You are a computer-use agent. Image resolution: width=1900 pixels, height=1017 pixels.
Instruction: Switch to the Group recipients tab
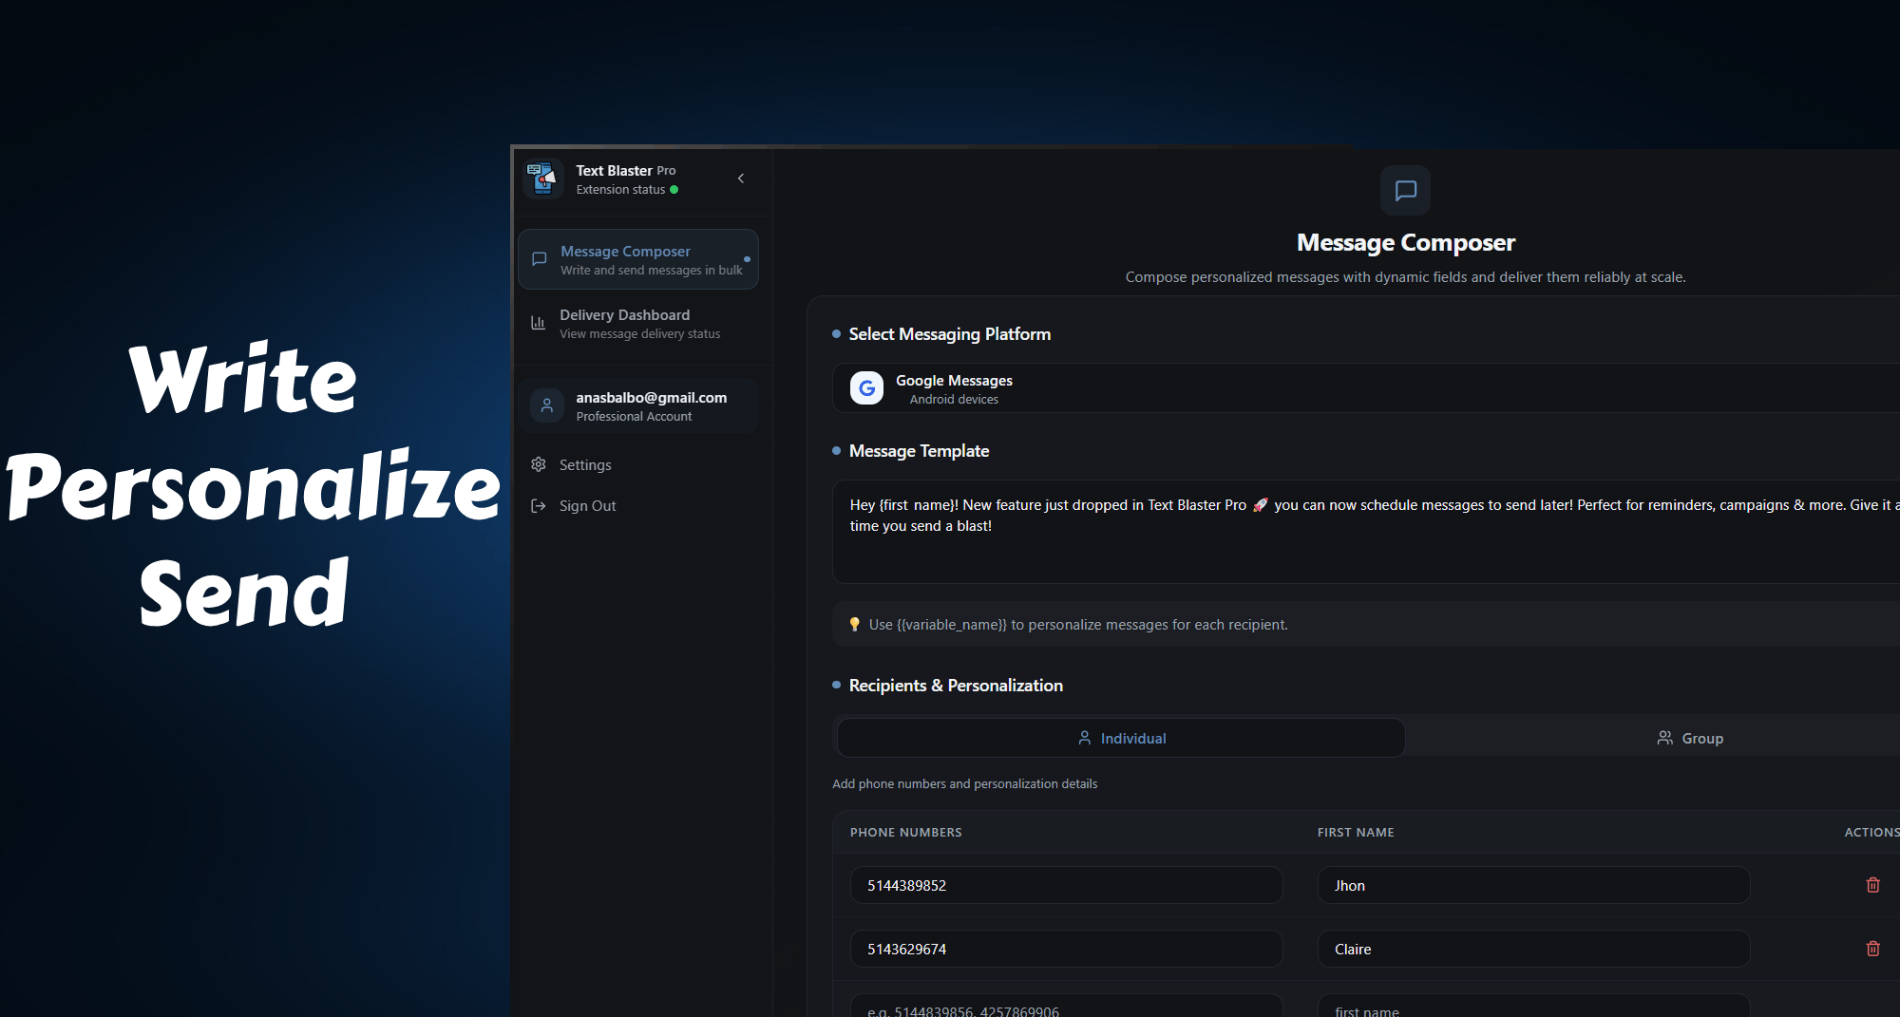(1689, 738)
